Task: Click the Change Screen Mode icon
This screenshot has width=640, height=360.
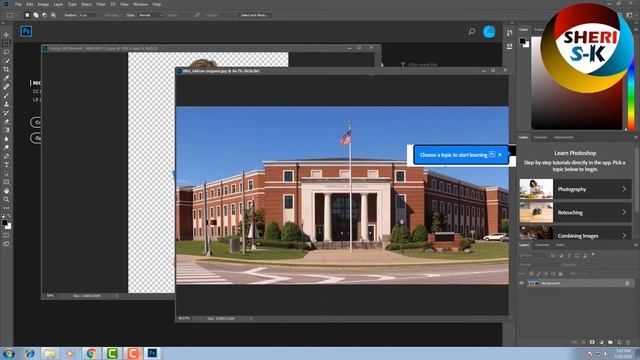Action: (6, 244)
